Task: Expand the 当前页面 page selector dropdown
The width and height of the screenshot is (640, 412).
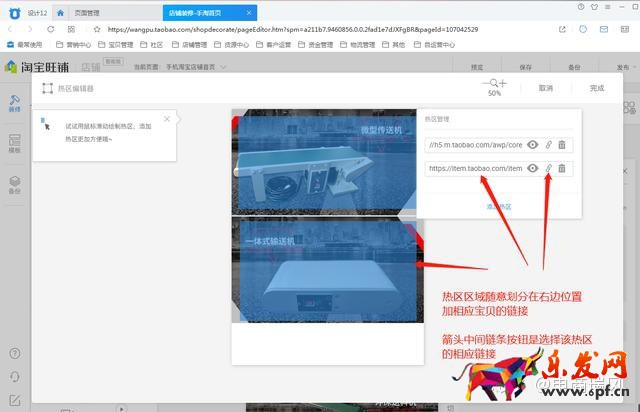Action: click(222, 67)
